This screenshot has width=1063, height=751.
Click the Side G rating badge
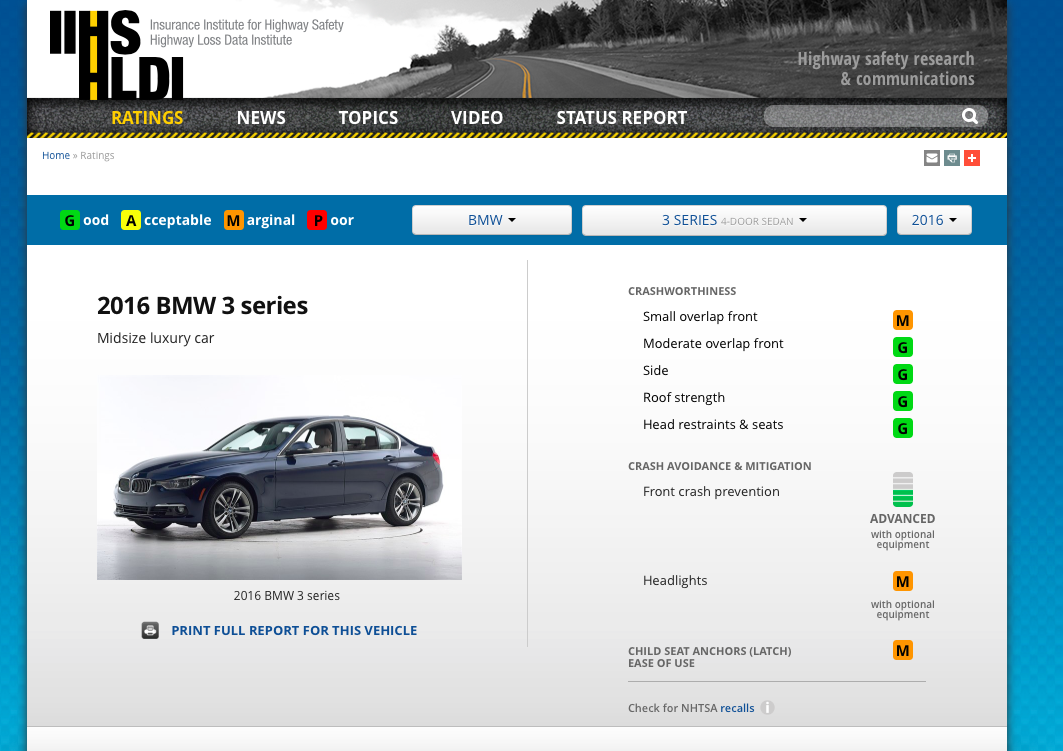point(902,374)
